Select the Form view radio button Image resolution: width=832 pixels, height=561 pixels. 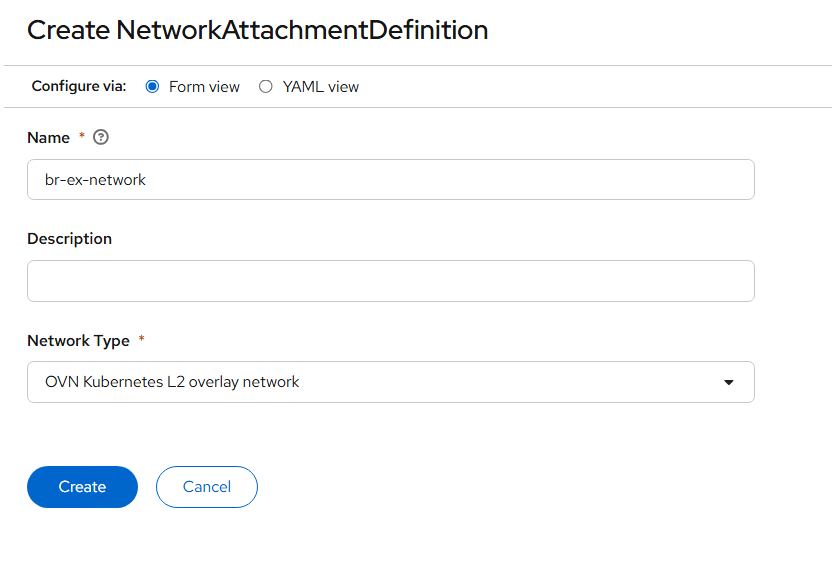click(153, 87)
